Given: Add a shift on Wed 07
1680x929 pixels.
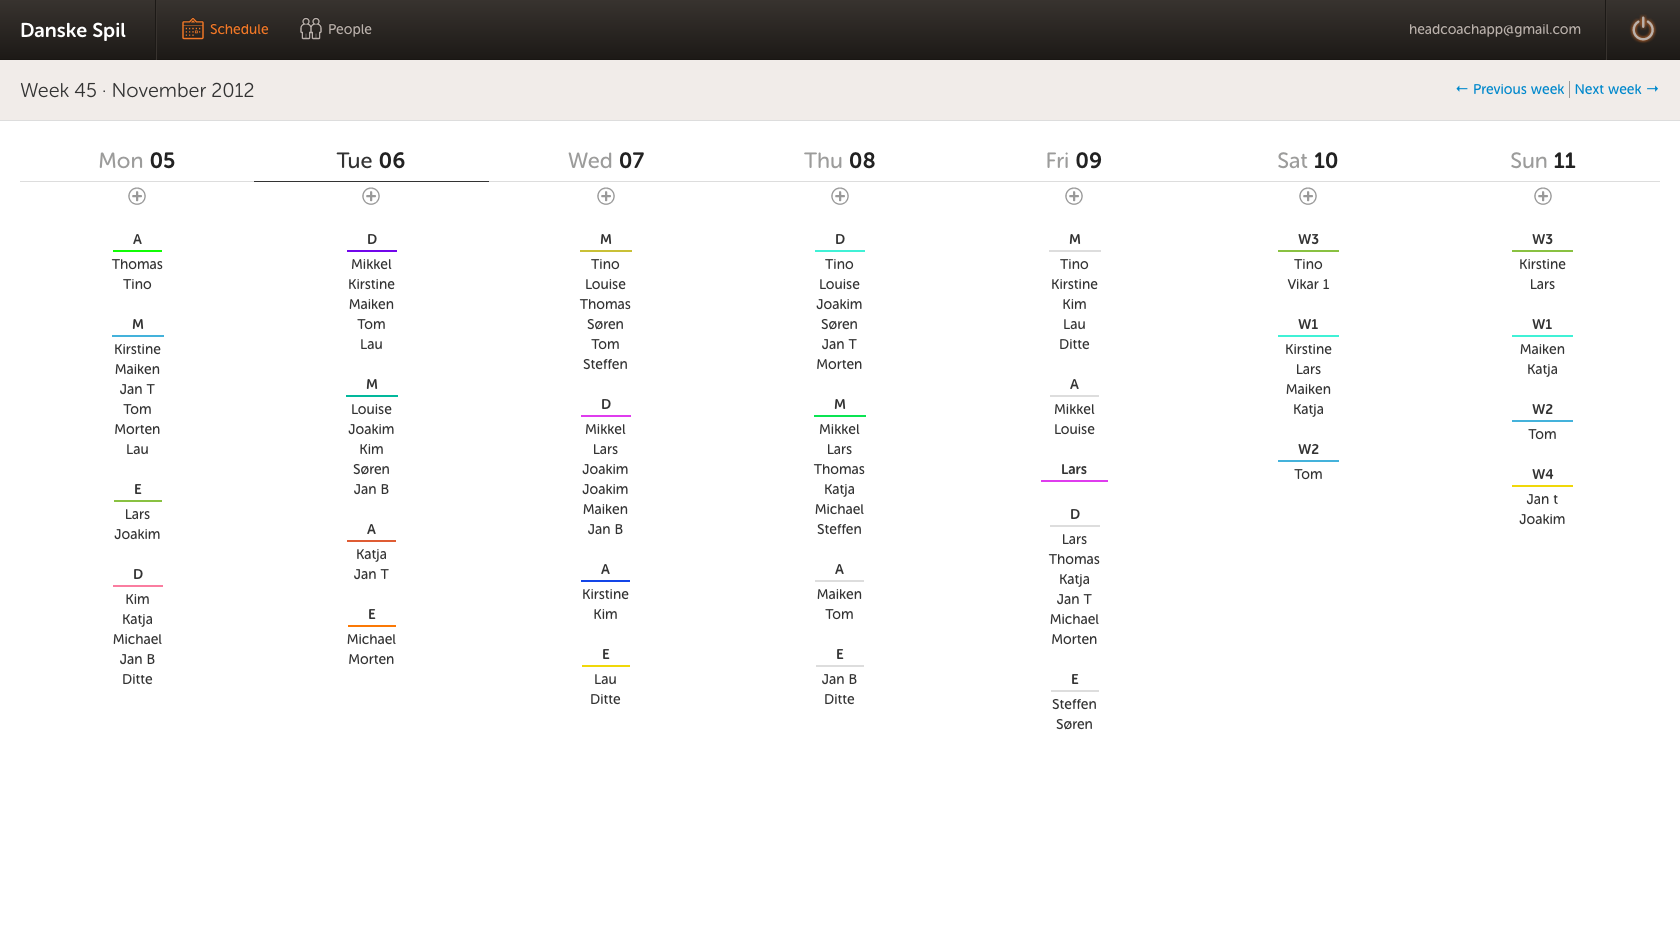Looking at the screenshot, I should pyautogui.click(x=606, y=196).
